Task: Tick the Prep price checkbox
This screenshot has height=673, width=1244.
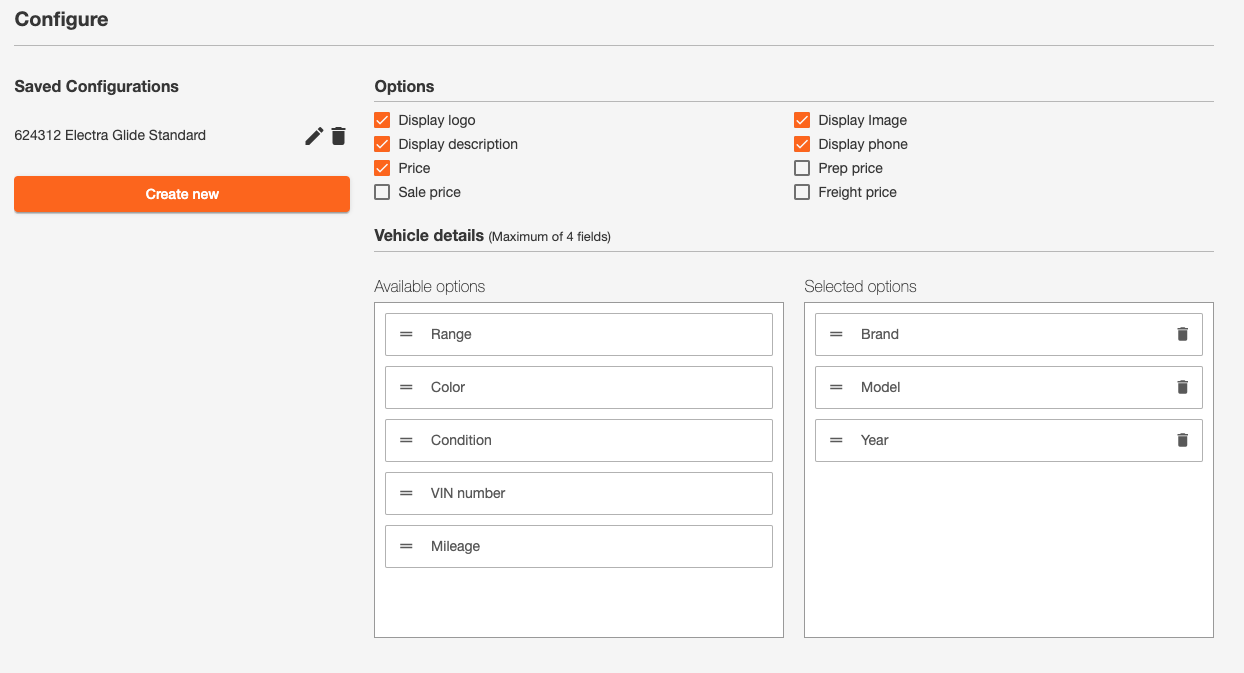Action: coord(802,168)
